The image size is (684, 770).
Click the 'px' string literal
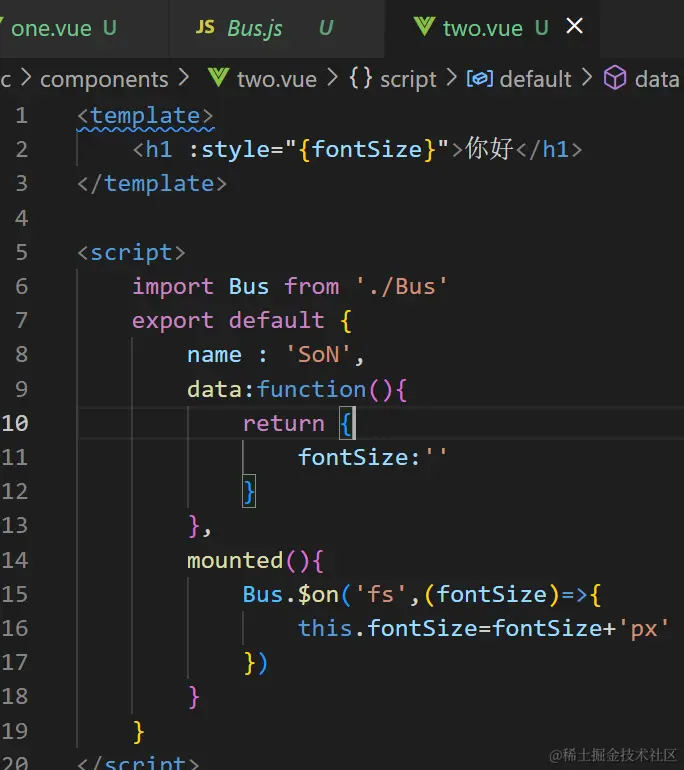point(644,629)
